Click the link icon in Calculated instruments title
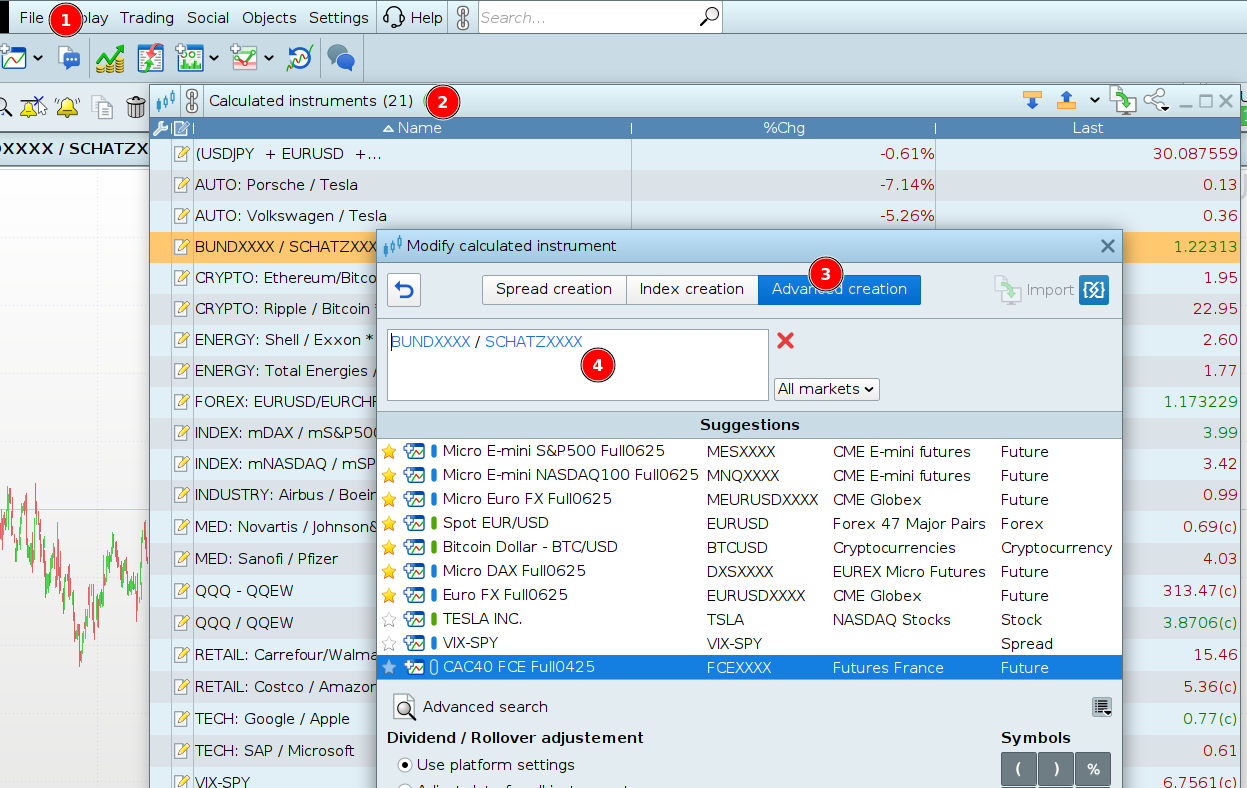Viewport: 1247px width, 788px height. click(192, 101)
